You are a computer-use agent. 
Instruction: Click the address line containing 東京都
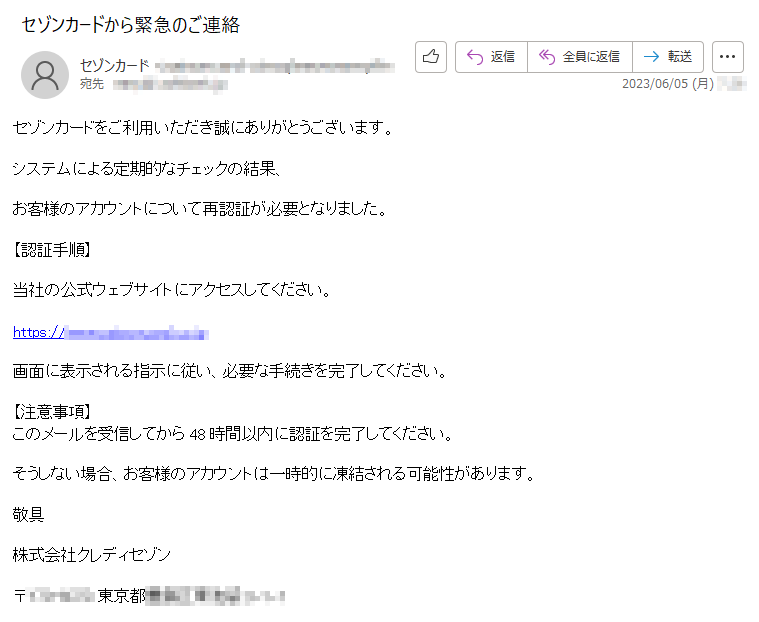coord(149,595)
